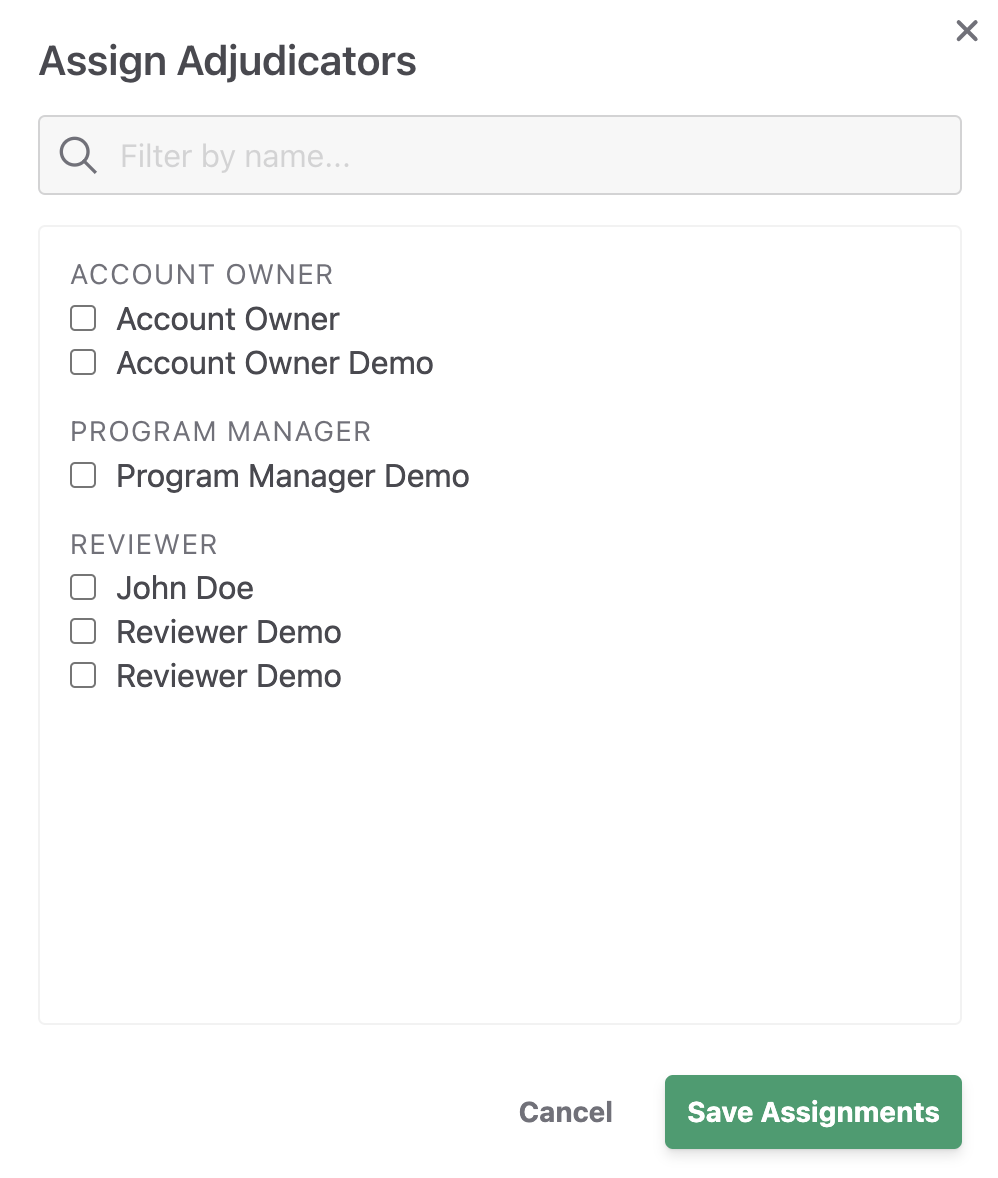The height and width of the screenshot is (1178, 998).
Task: Cancel the adjudicator assignment
Action: (566, 1112)
